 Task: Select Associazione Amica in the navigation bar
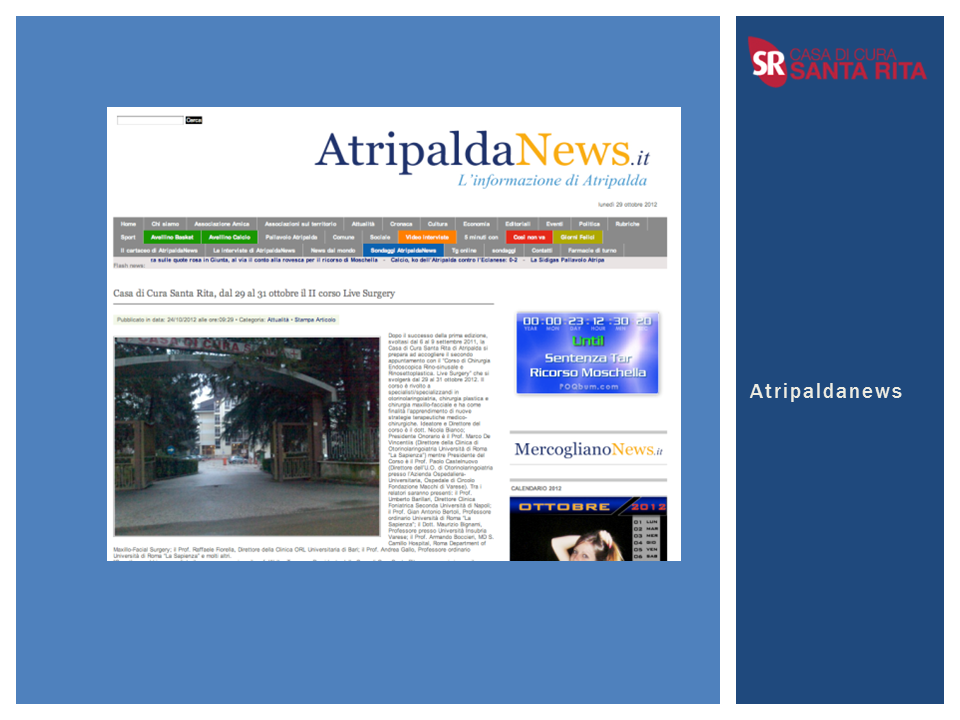(222, 224)
